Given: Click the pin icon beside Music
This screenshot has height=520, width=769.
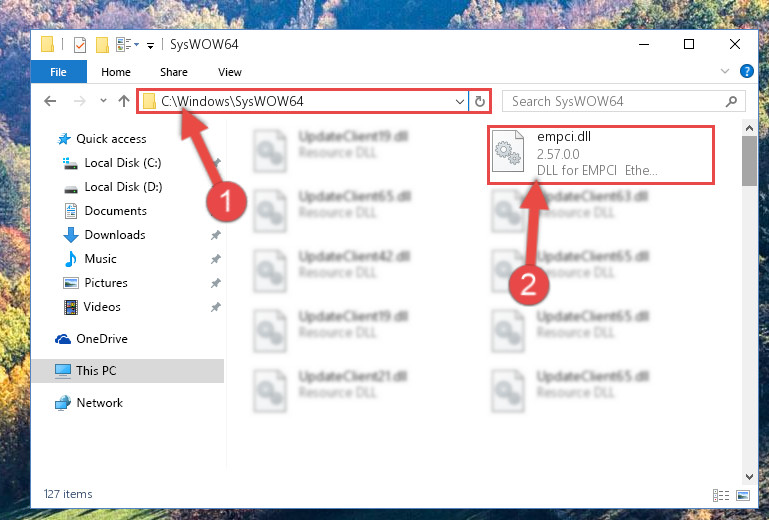Looking at the screenshot, I should [215, 259].
